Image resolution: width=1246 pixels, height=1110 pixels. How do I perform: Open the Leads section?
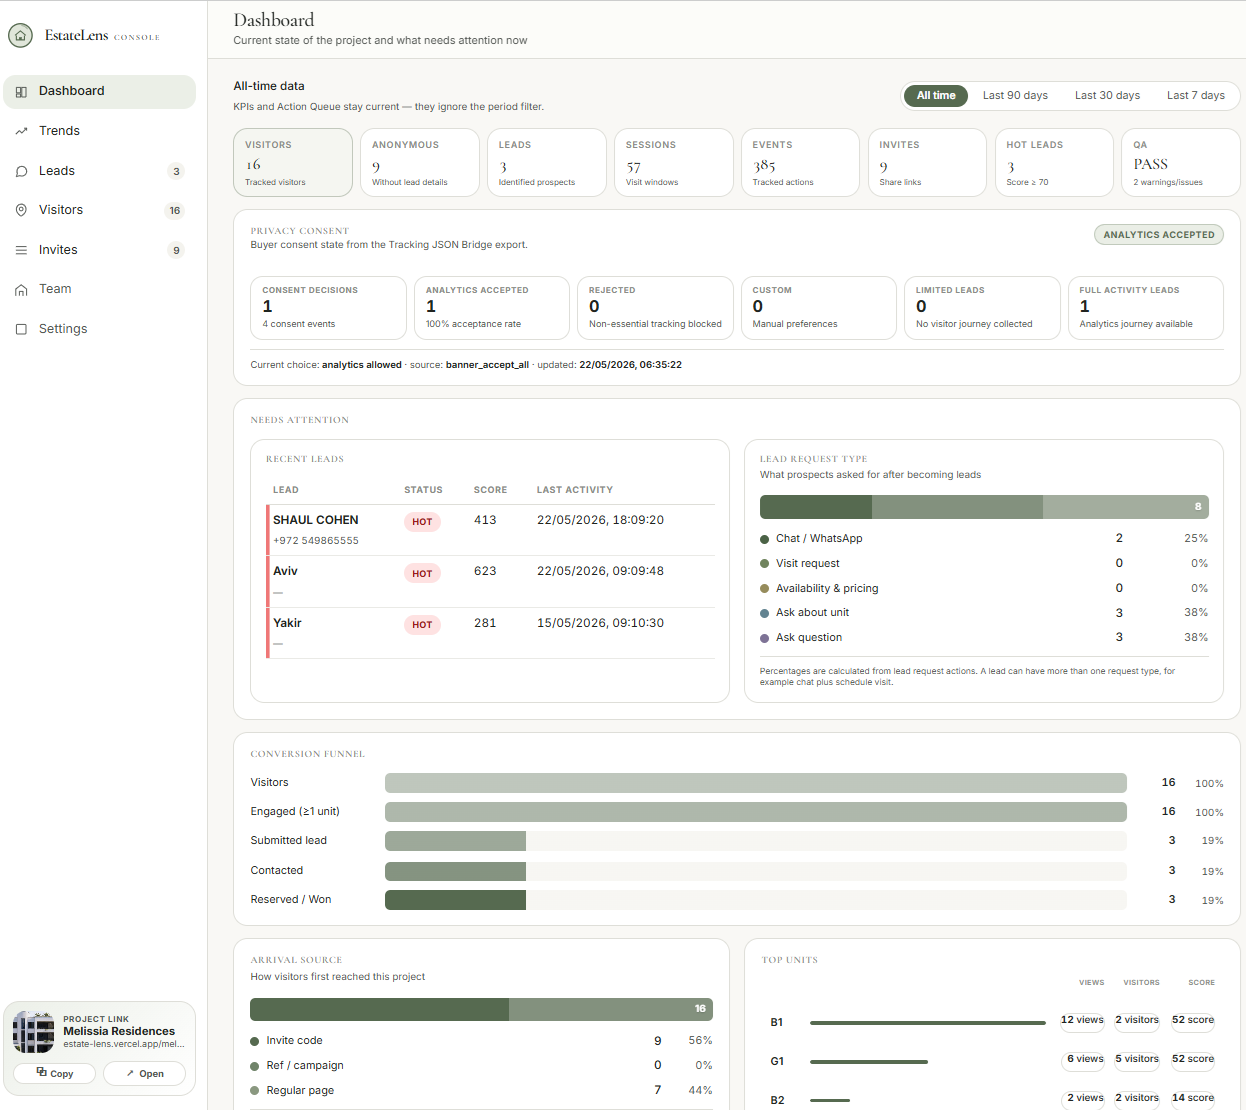[x=100, y=171]
